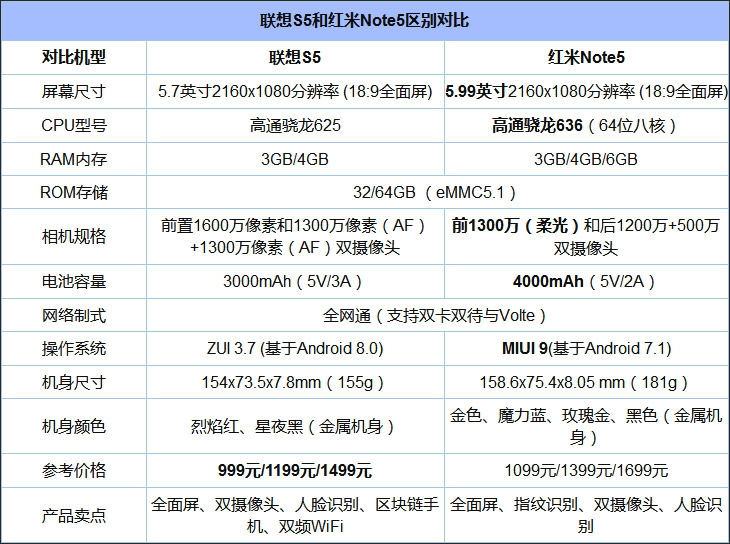
Task: Click the 前置1600万像素 camera spec cell
Action: [x=295, y=237]
